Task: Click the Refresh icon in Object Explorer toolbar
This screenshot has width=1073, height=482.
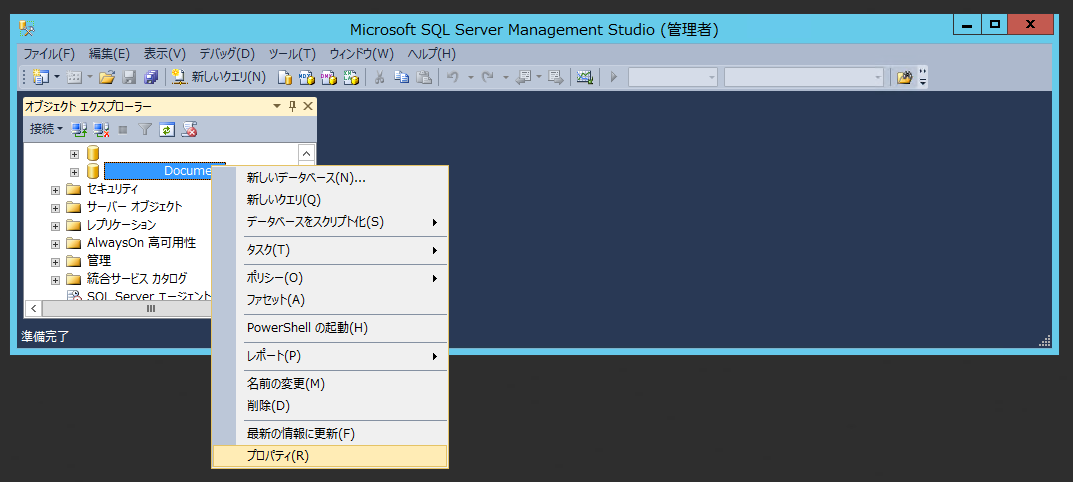Action: (167, 129)
